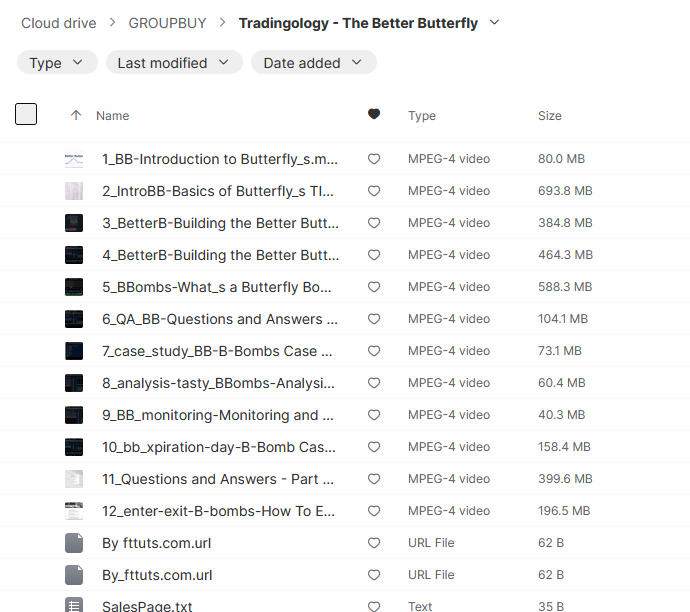Toggle favorite on 10_bb_xpiration-day video

click(374, 447)
